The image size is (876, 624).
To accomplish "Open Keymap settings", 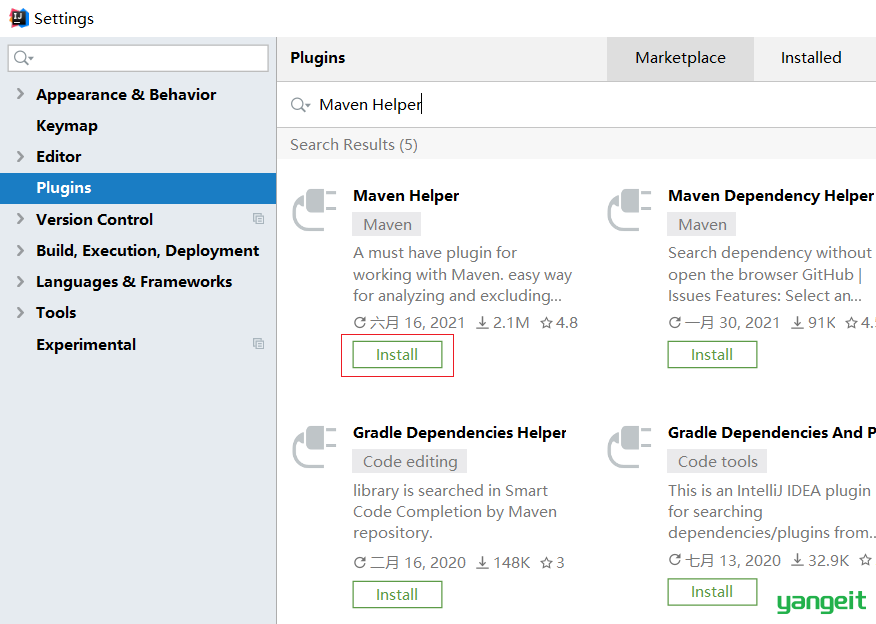I will (x=67, y=126).
